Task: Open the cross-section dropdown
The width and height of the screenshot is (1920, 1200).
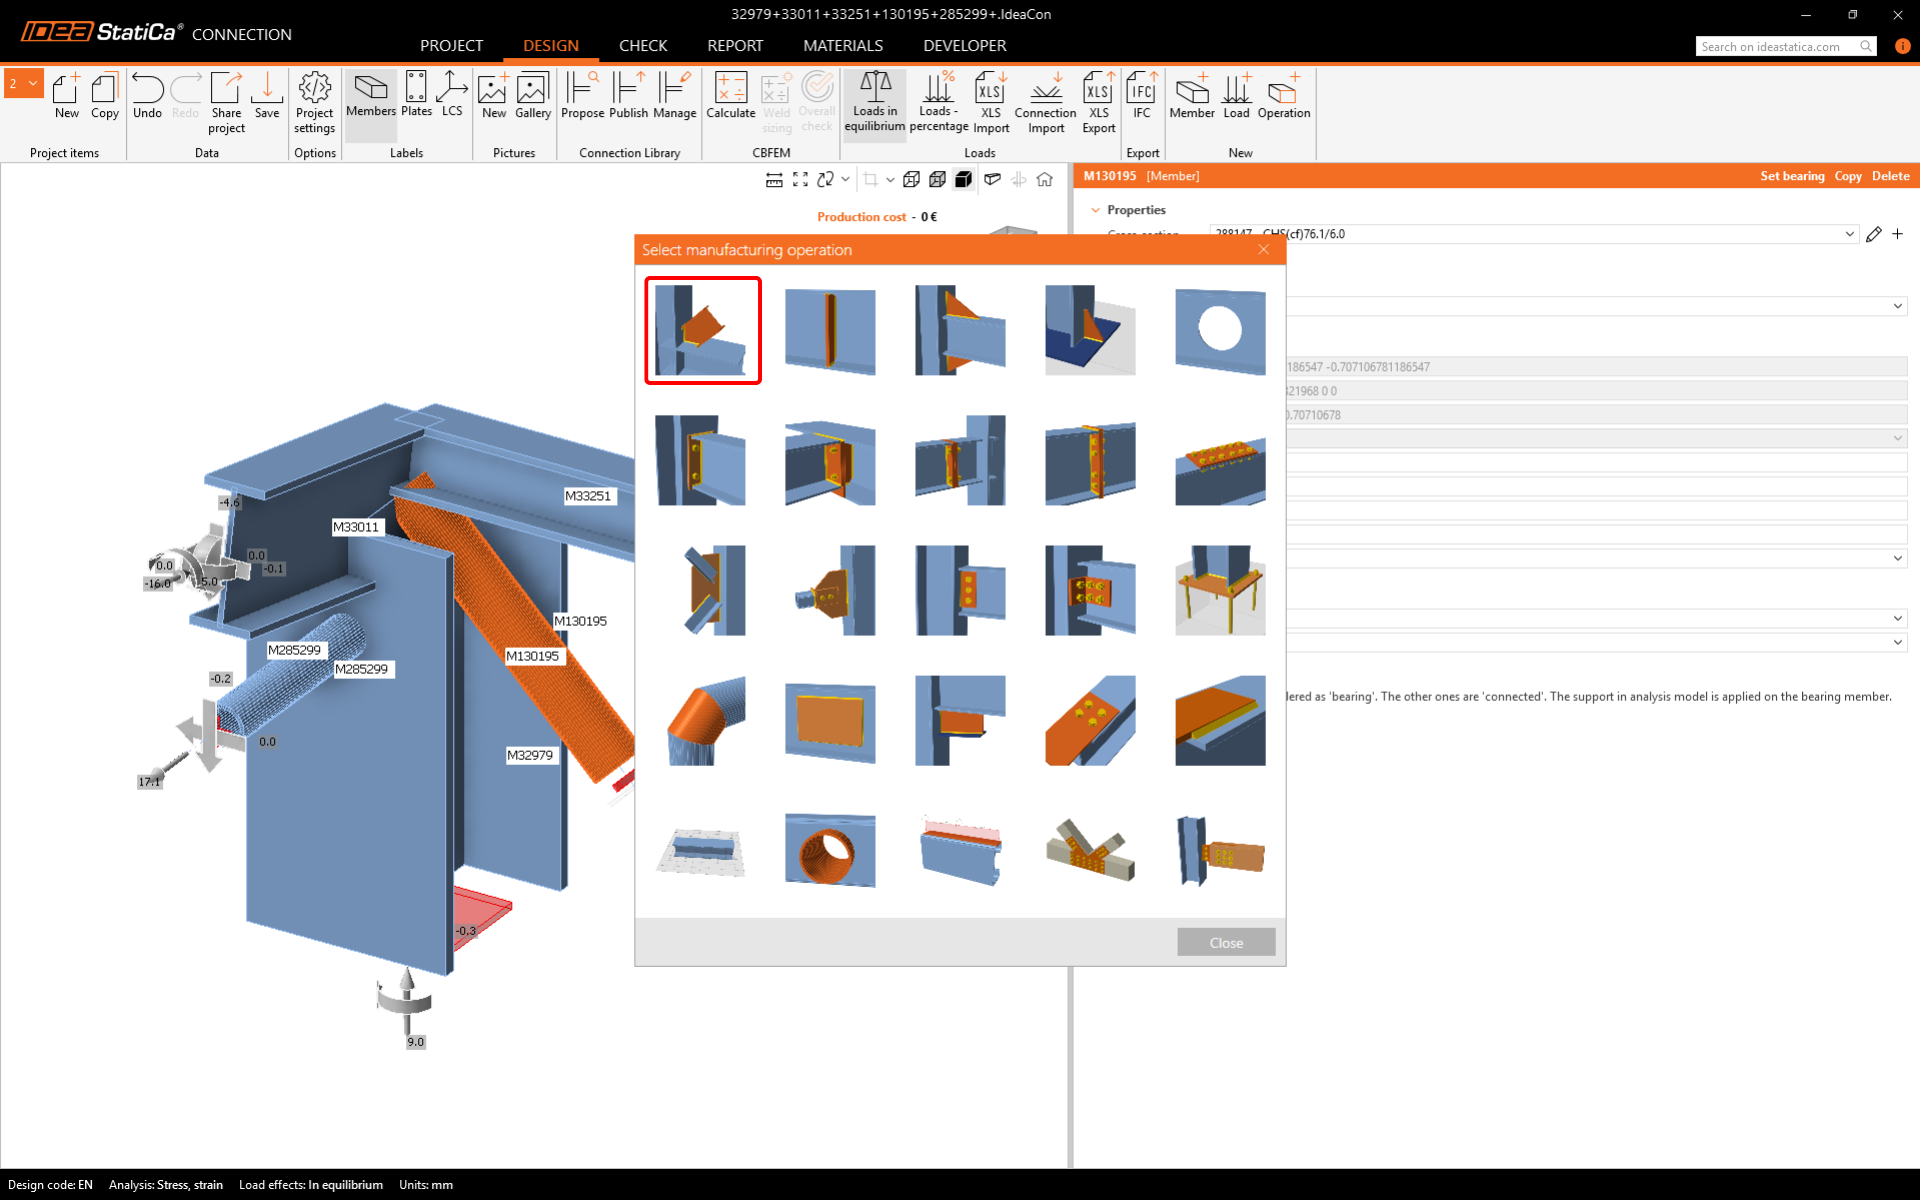Action: [x=1849, y=234]
